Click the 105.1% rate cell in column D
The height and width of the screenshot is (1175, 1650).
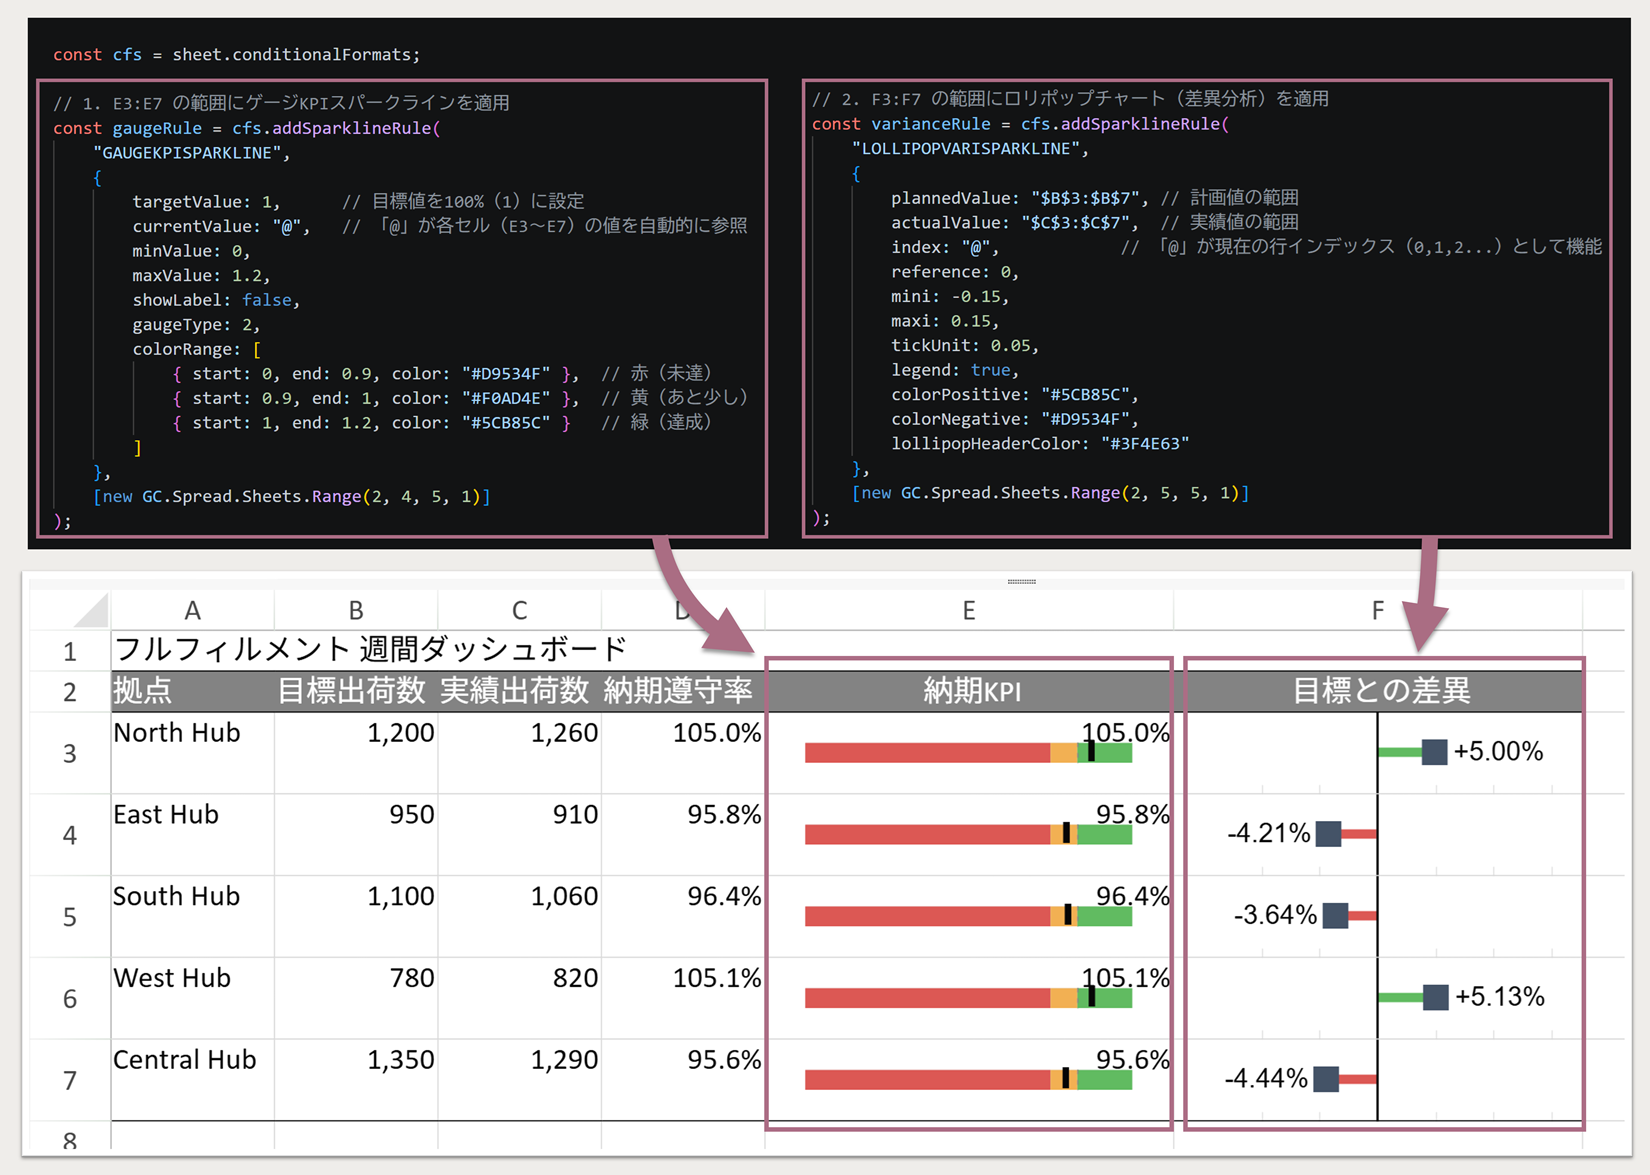683,998
